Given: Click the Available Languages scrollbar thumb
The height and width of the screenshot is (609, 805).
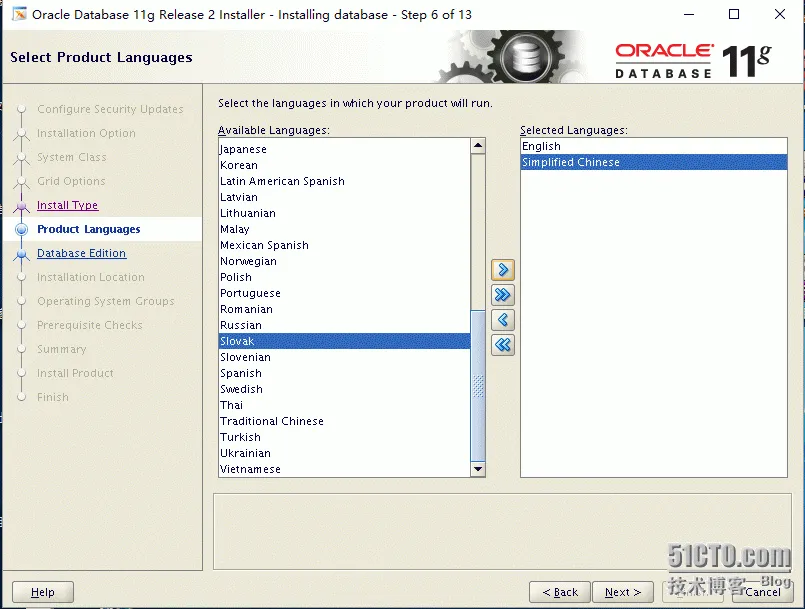Looking at the screenshot, I should [478, 385].
